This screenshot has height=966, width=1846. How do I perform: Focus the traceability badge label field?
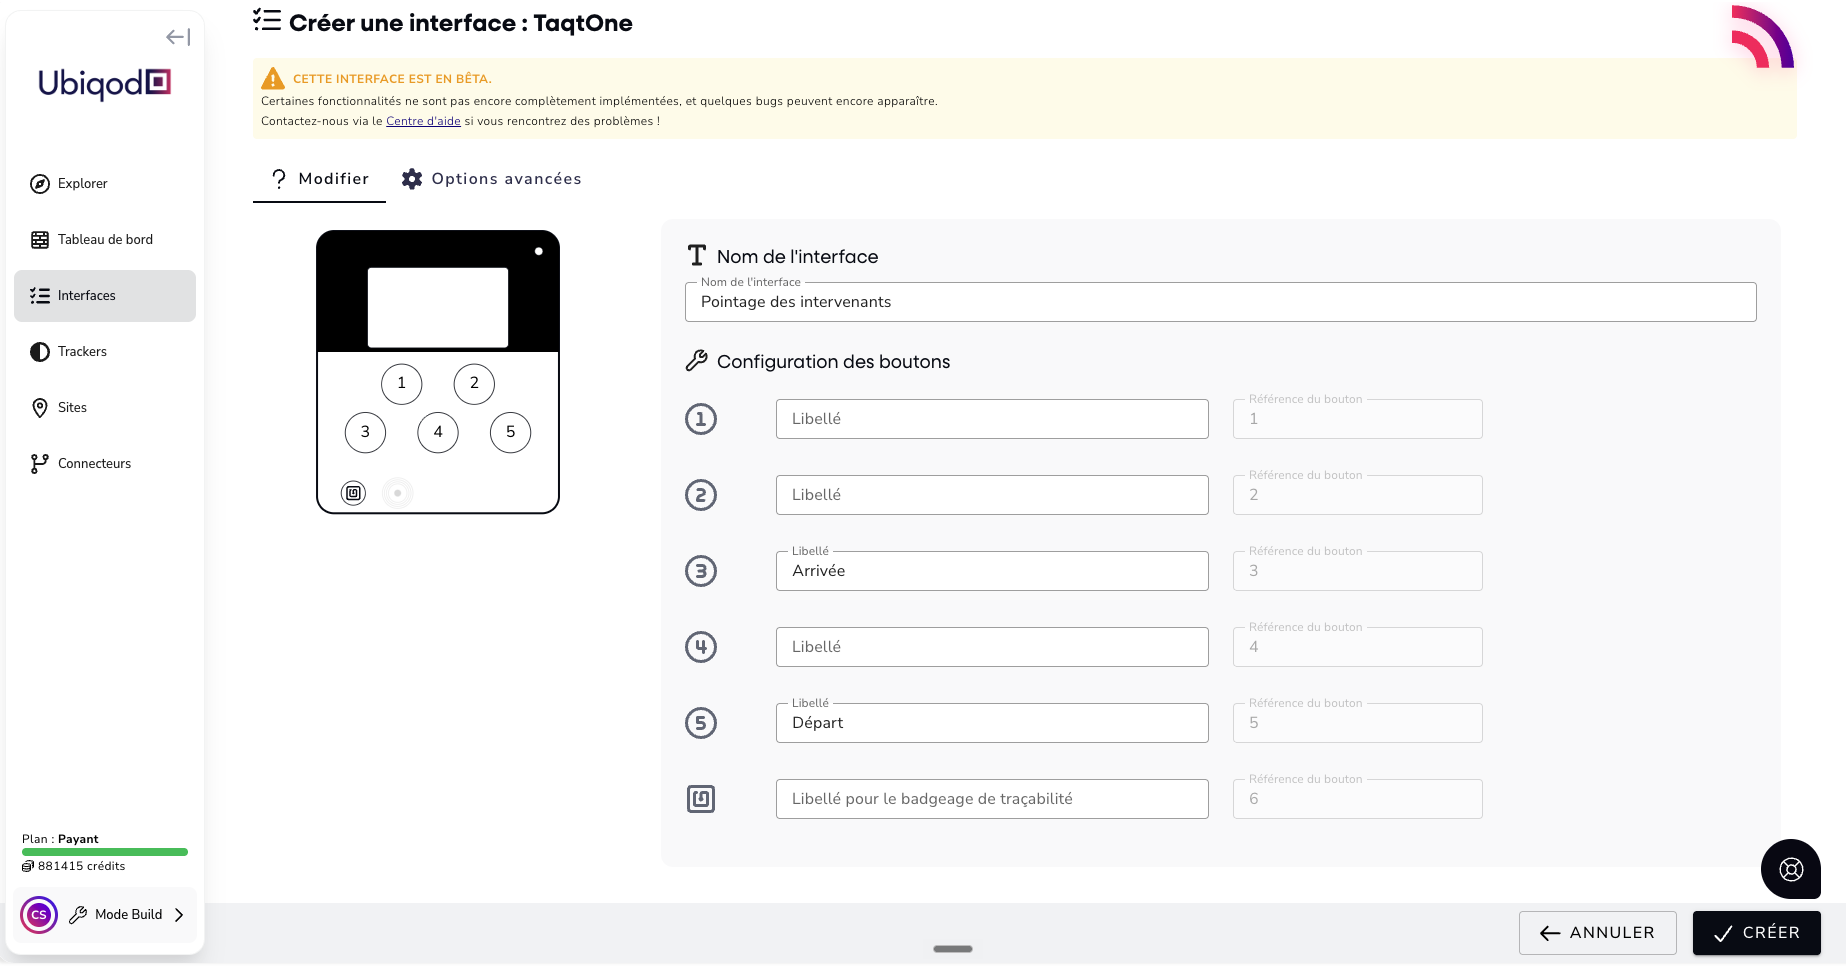click(x=992, y=799)
